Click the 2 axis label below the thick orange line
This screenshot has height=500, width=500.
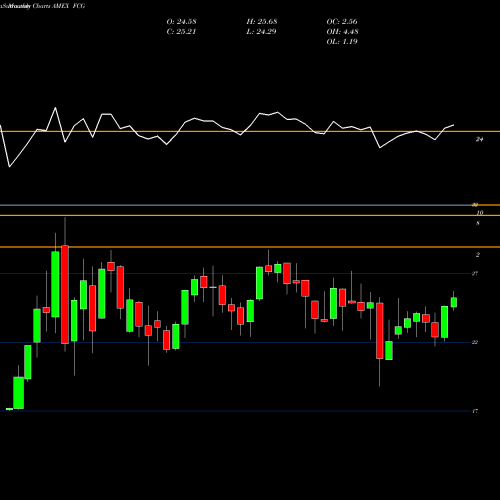478,255
